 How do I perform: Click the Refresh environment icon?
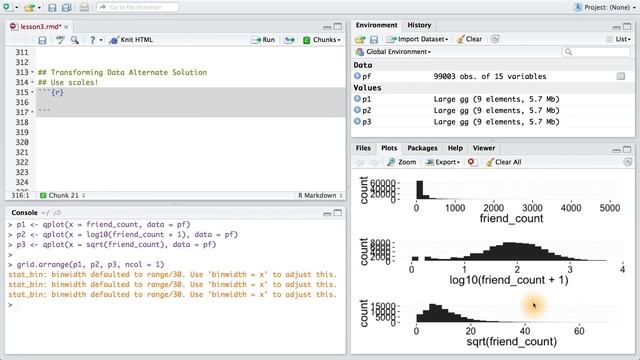coord(495,39)
